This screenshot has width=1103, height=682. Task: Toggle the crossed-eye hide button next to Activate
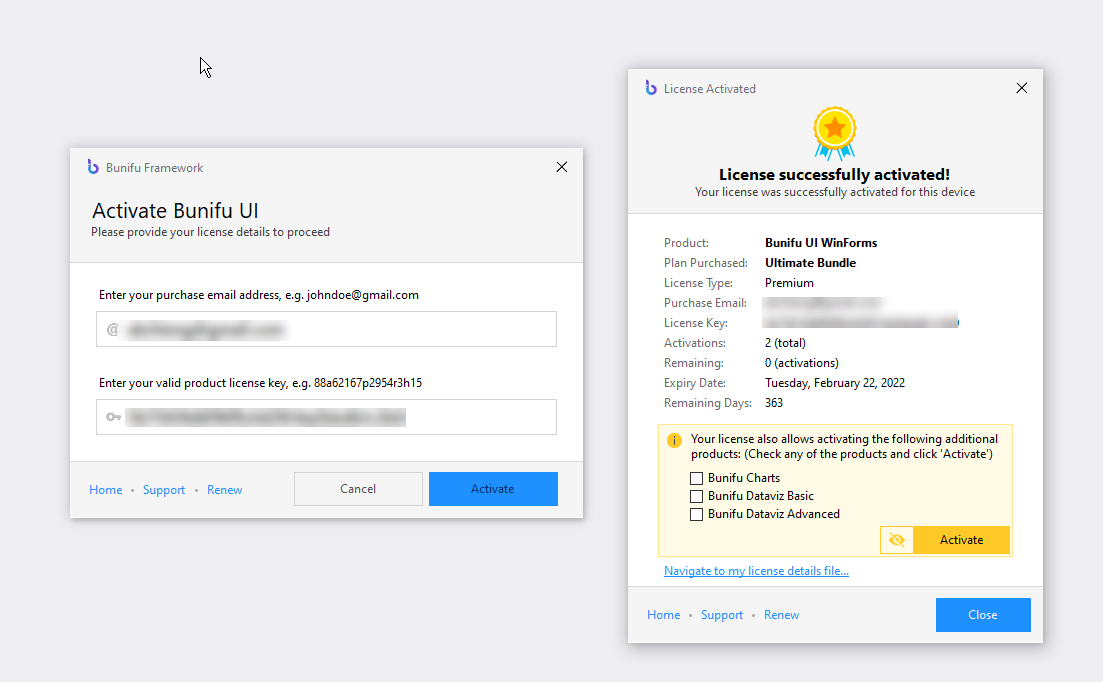pos(897,540)
